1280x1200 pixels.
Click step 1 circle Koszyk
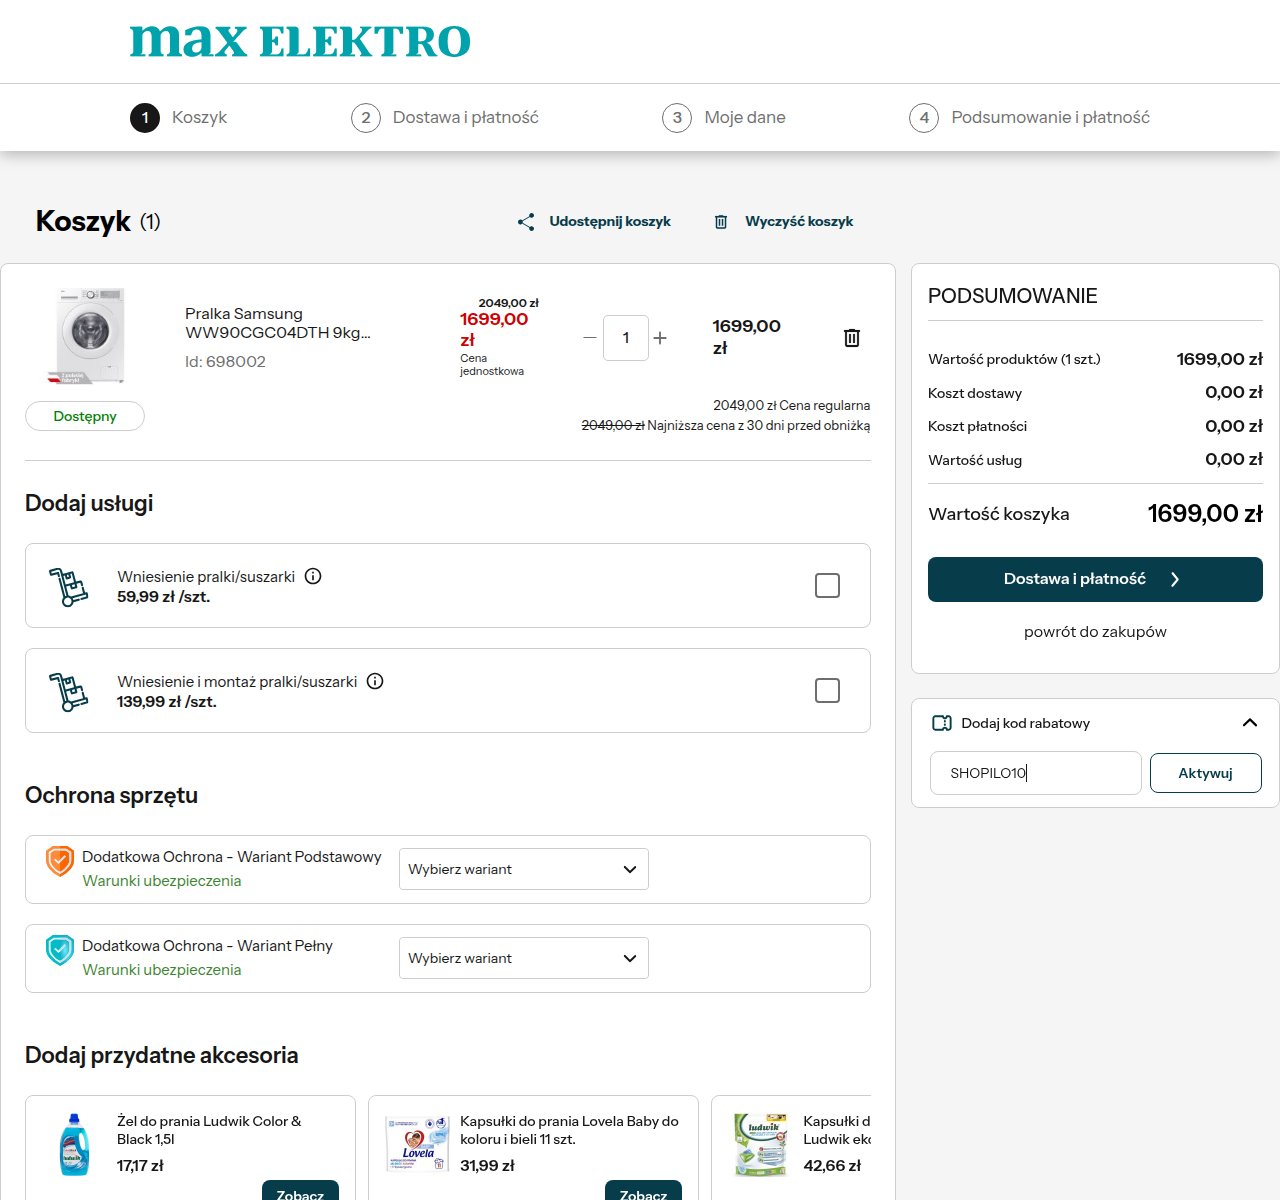tap(145, 118)
